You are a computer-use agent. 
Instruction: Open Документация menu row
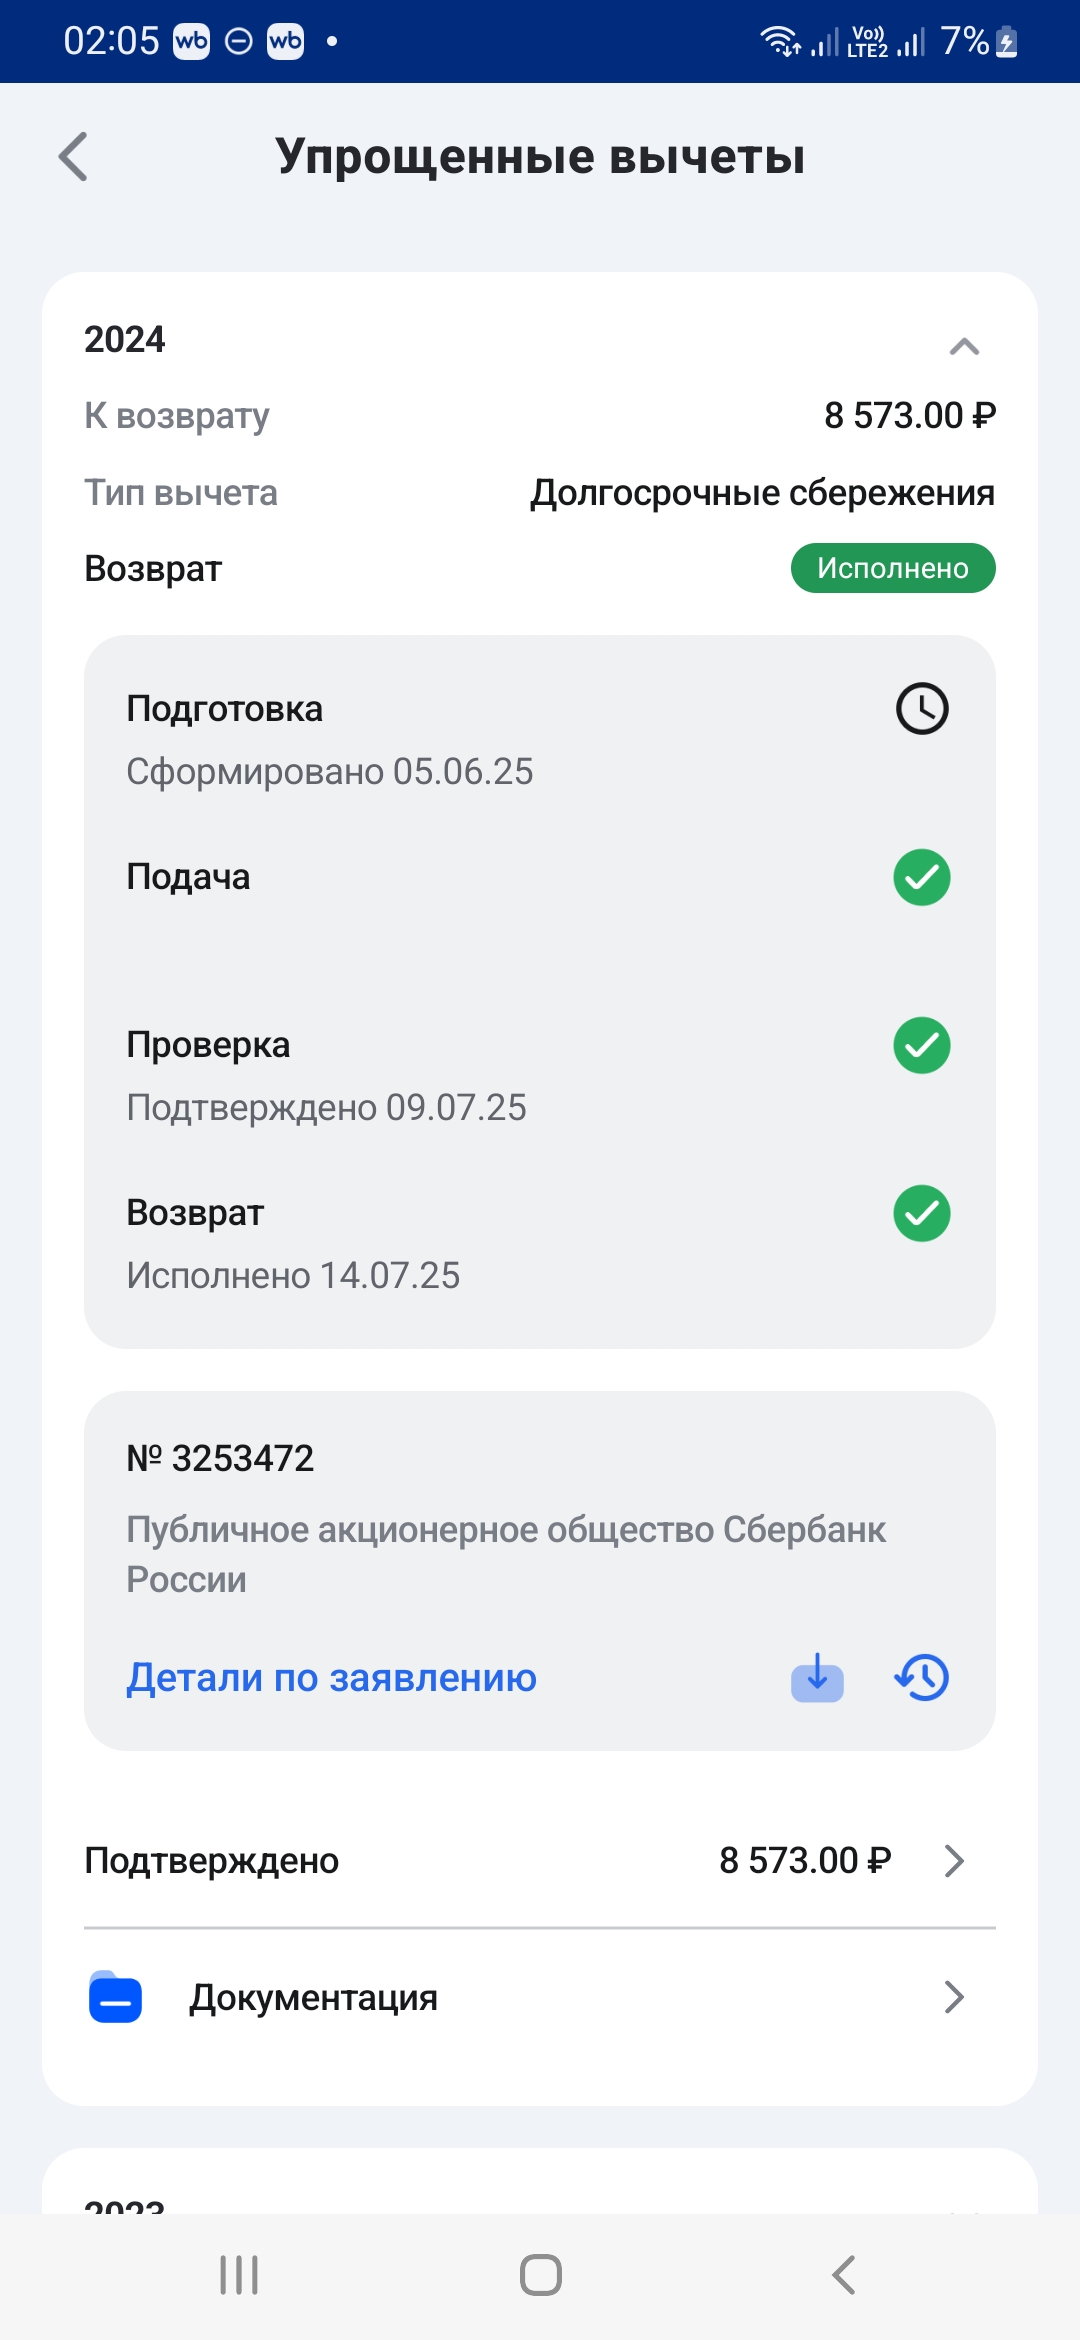314,1997
